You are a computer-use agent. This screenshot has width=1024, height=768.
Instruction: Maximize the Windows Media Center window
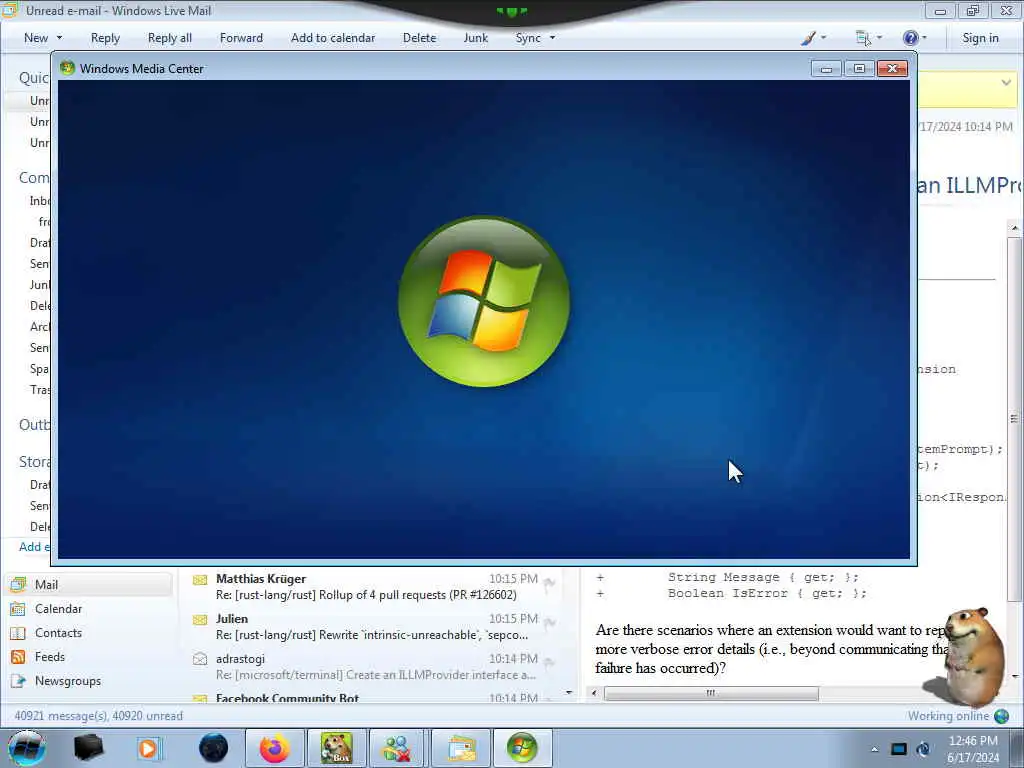click(x=859, y=69)
